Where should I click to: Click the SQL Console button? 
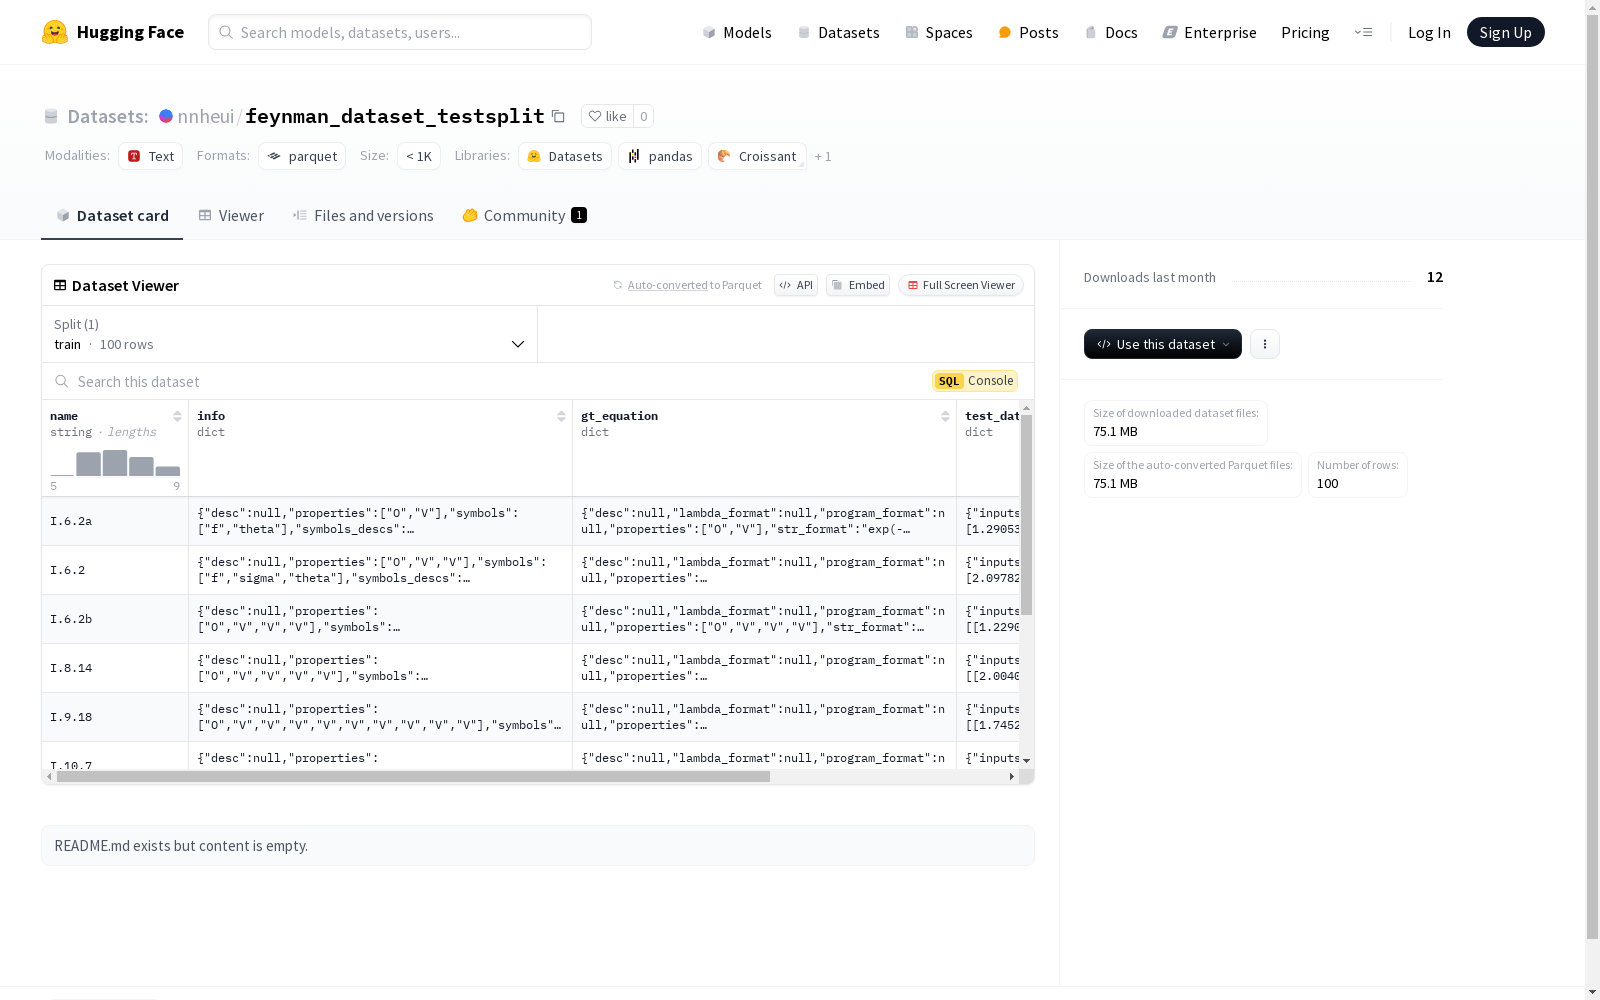(x=975, y=381)
